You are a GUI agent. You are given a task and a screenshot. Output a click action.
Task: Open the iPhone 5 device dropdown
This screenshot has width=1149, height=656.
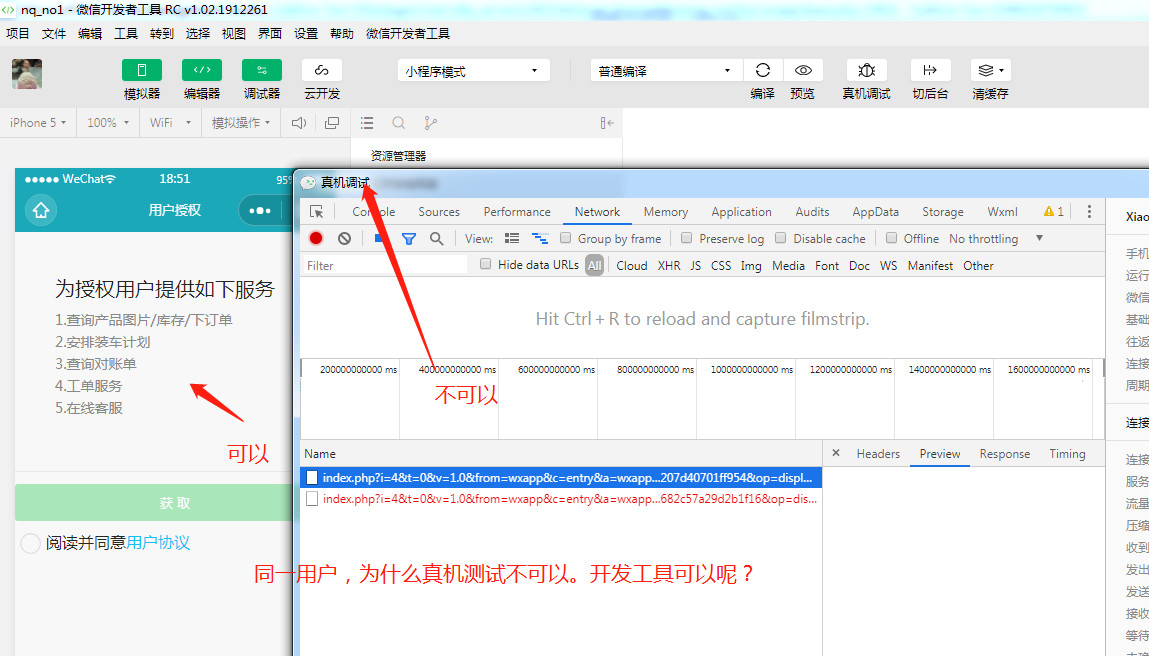[38, 123]
